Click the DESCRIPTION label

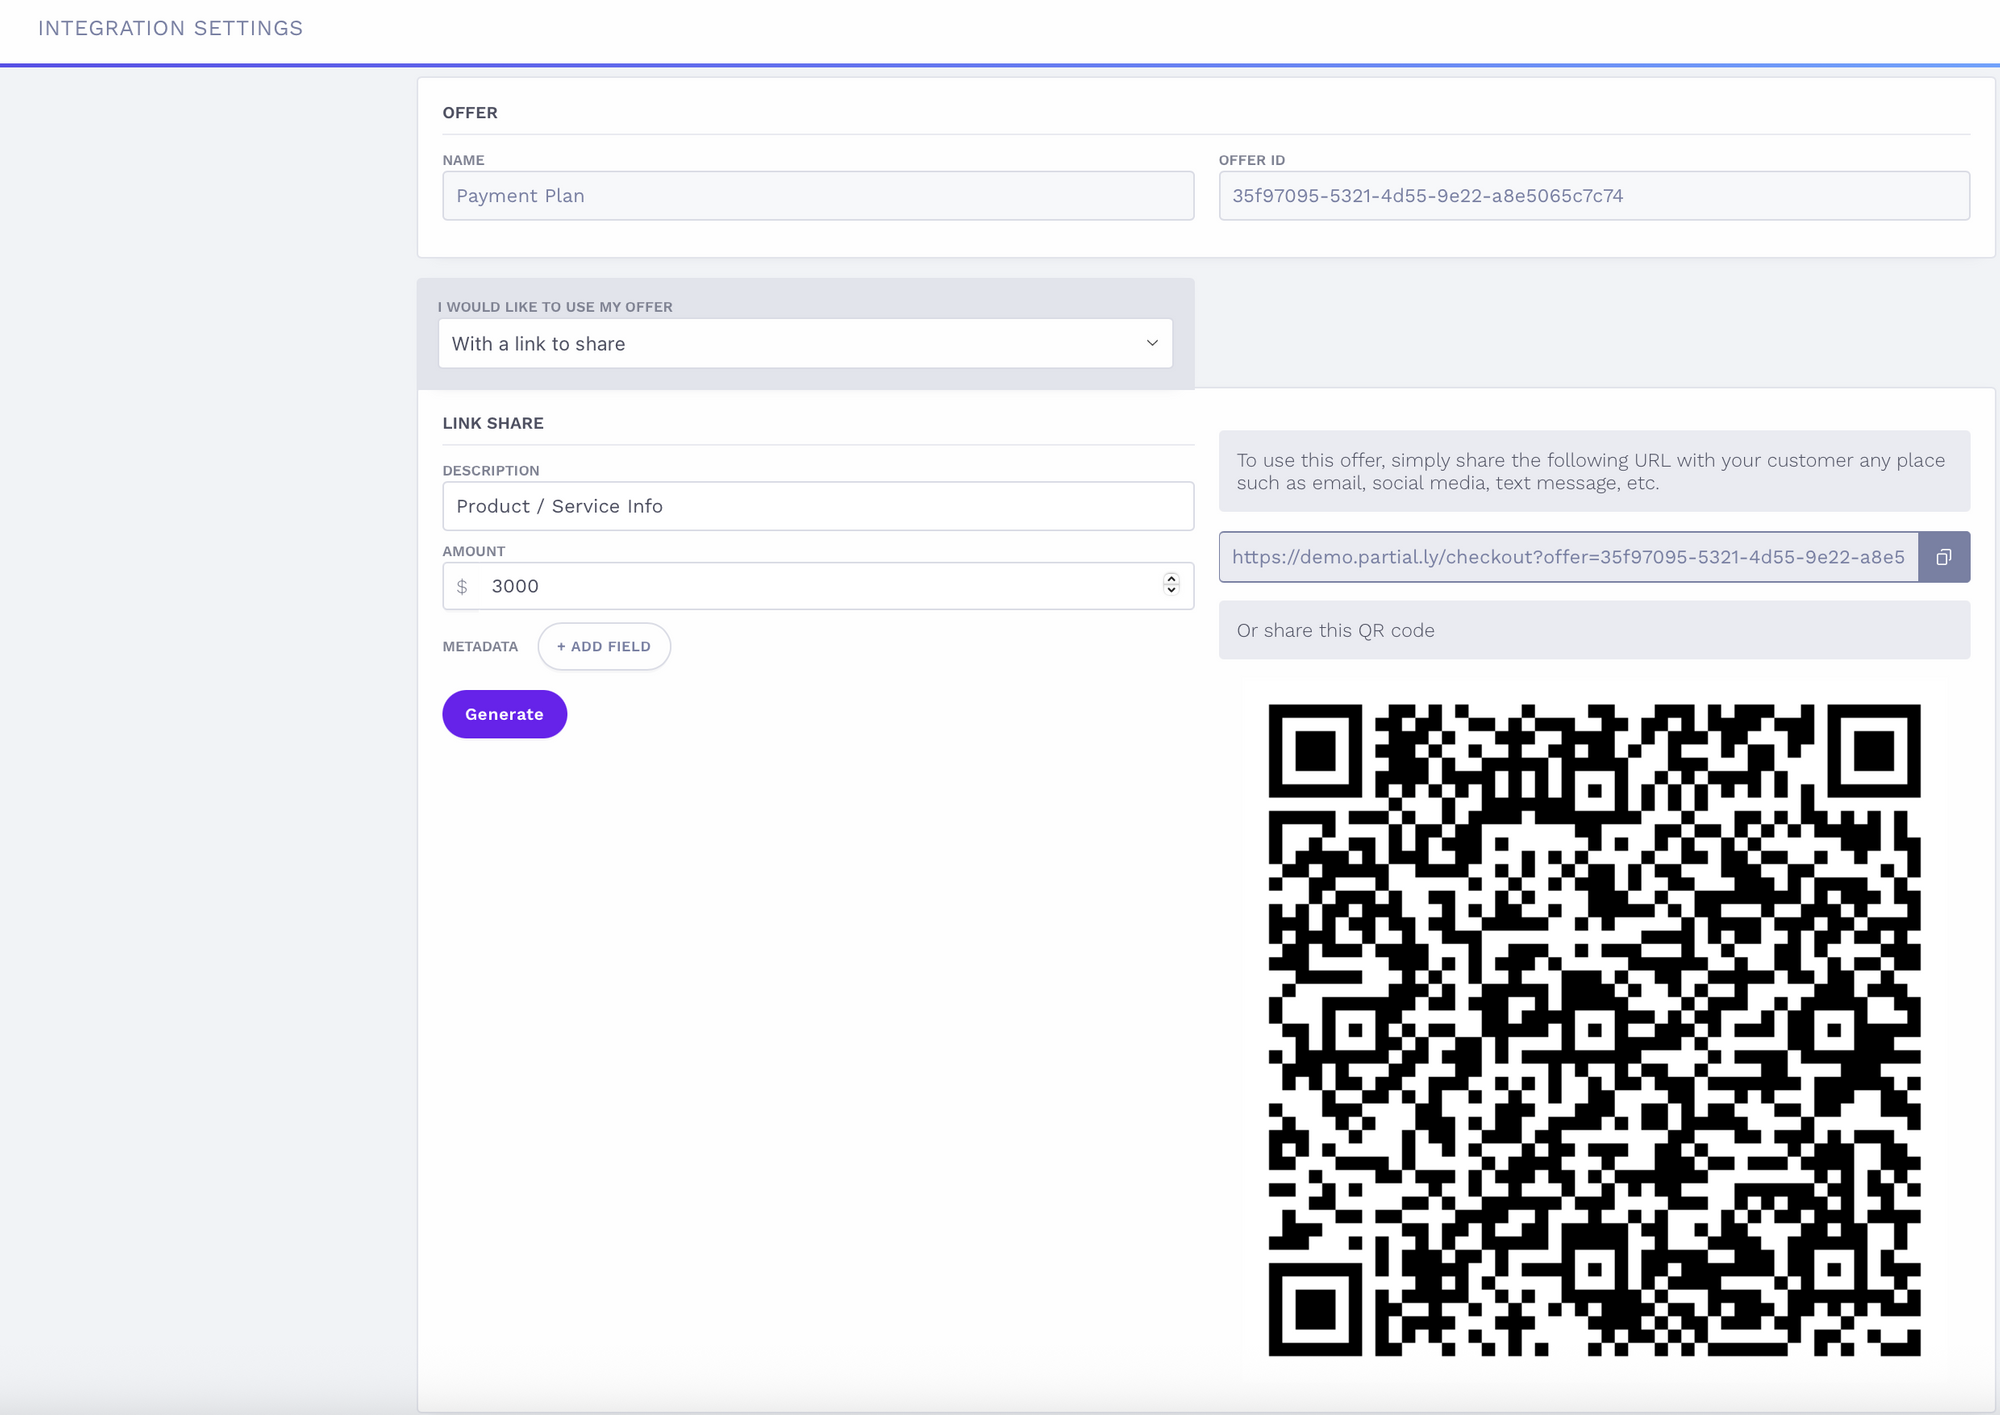(x=491, y=471)
